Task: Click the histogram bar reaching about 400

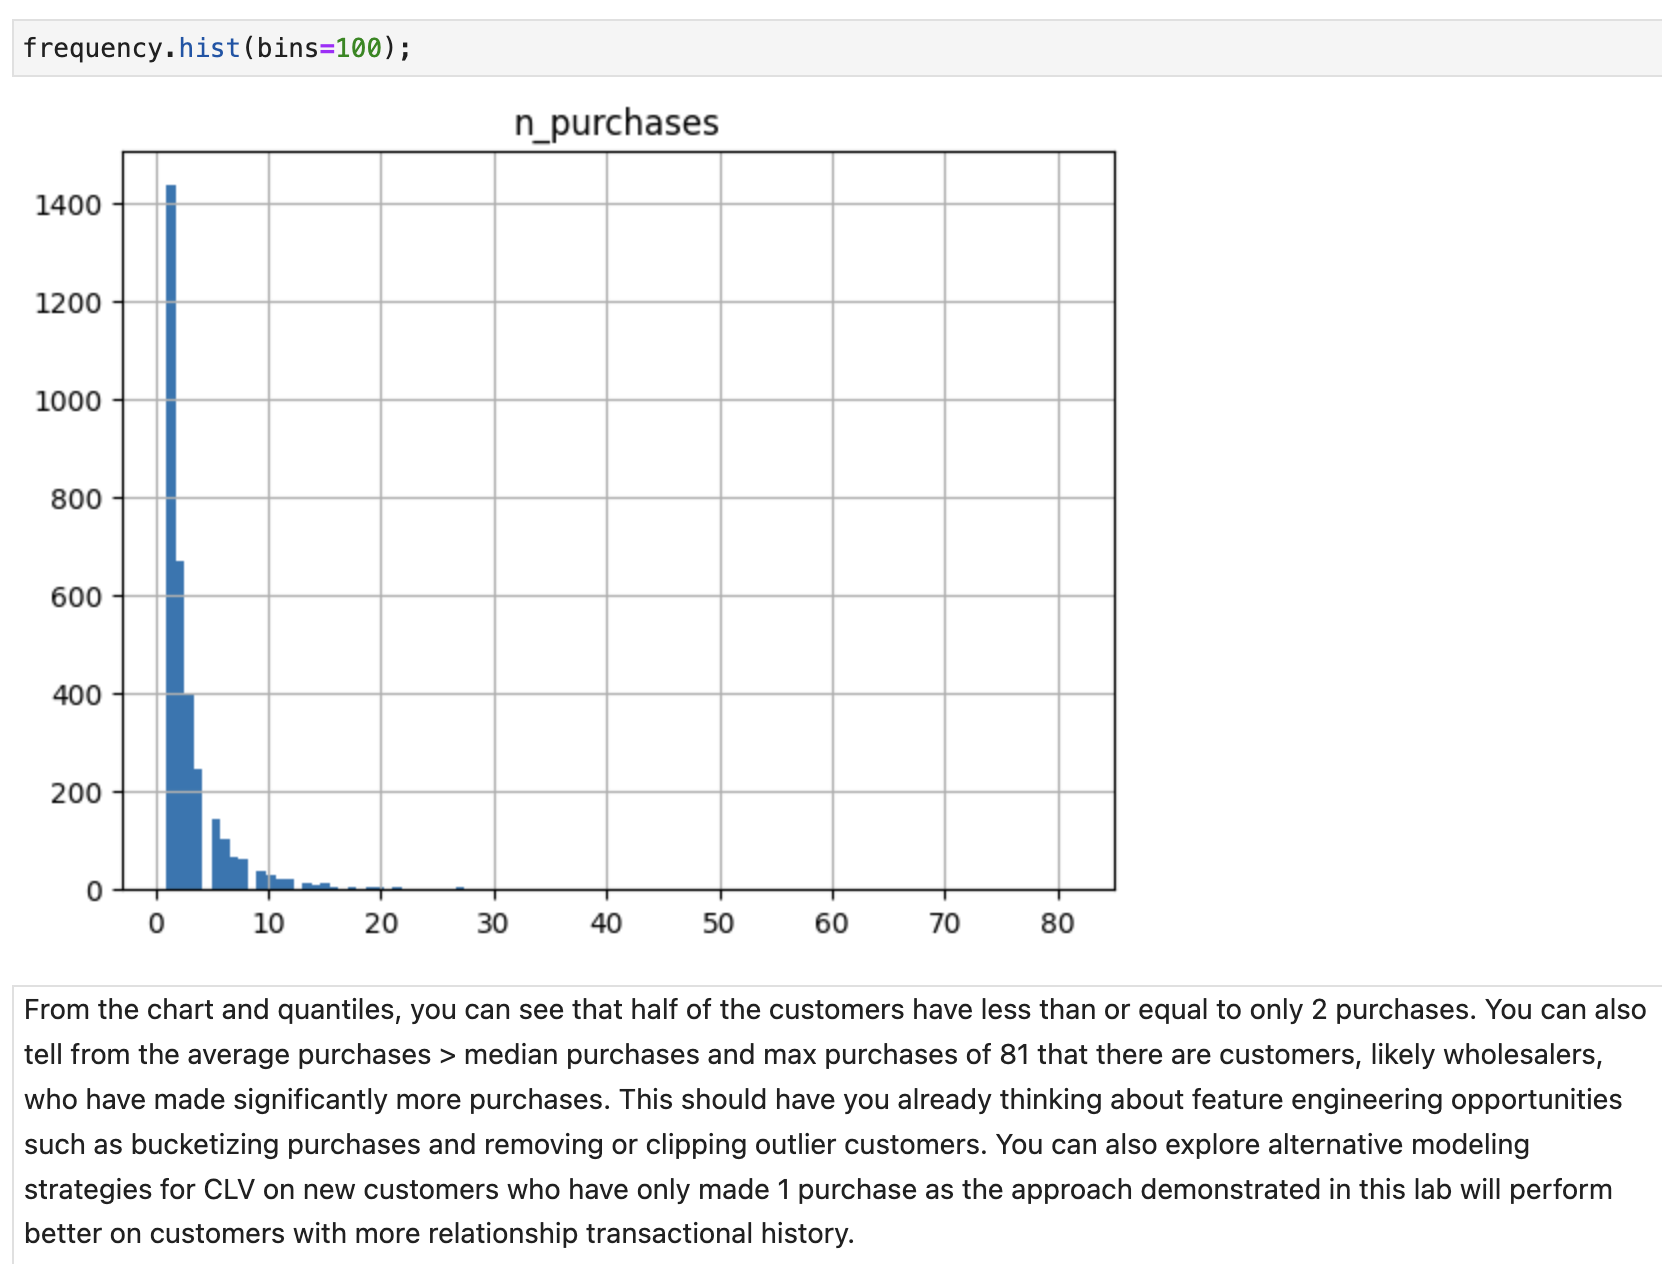Action: click(x=188, y=792)
